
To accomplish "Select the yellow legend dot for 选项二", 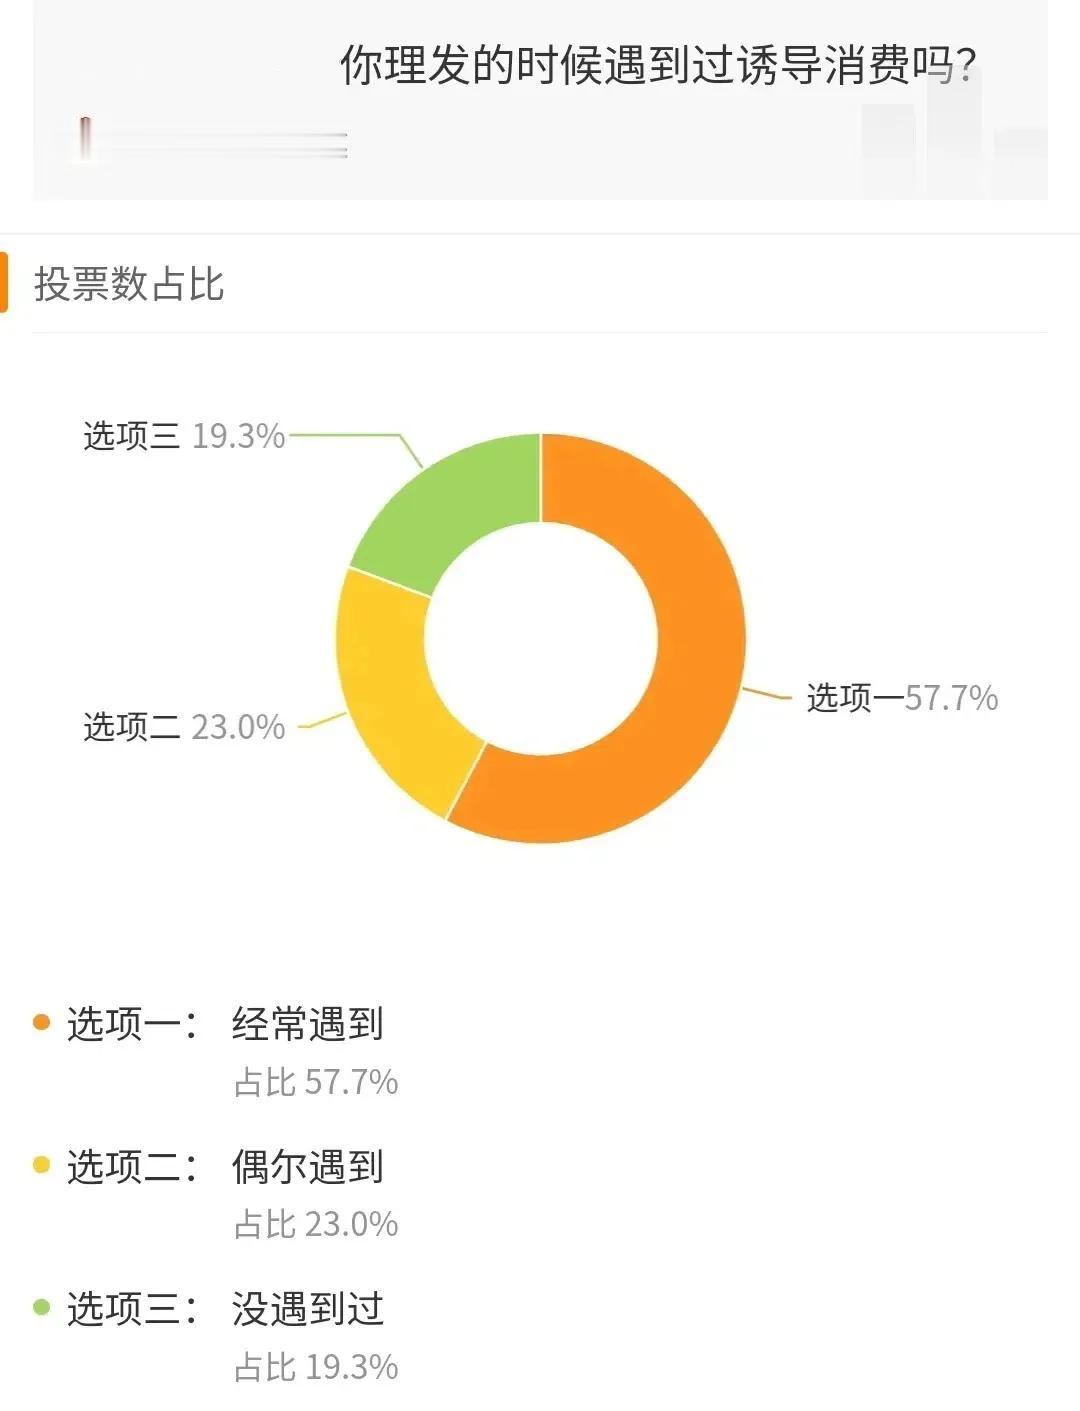I will click(x=42, y=1164).
